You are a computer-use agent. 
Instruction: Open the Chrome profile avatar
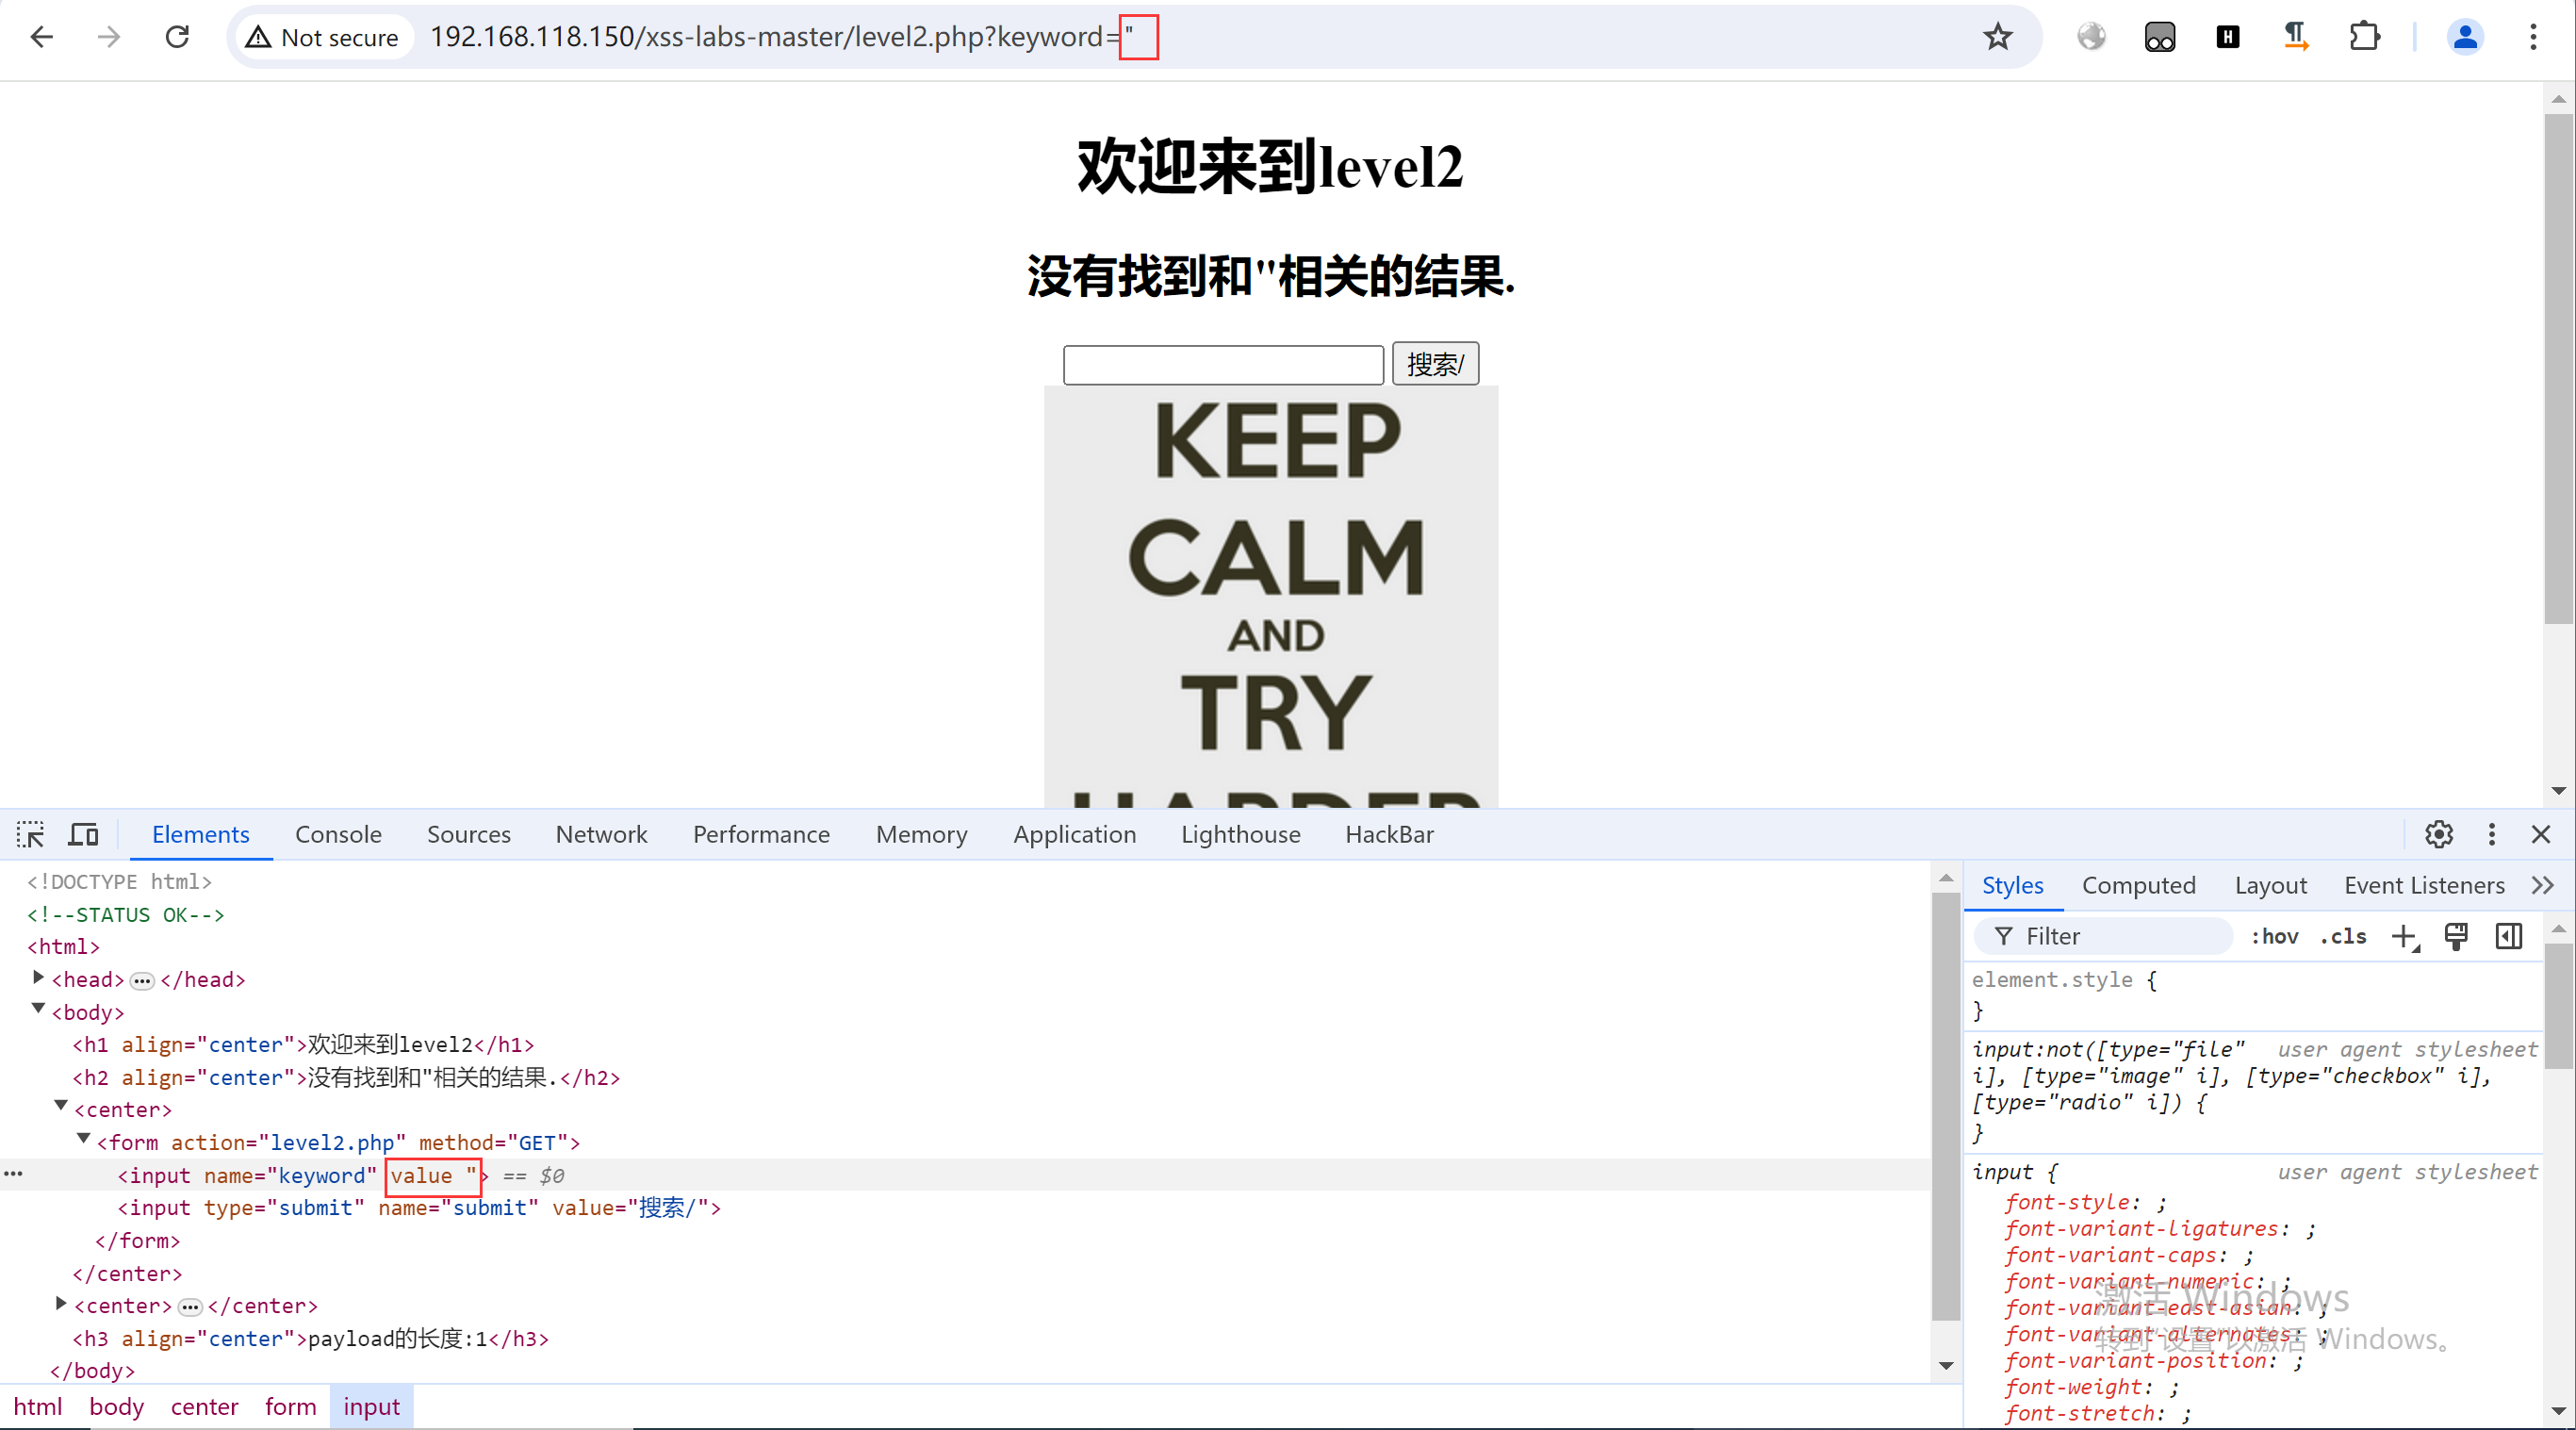pos(2465,37)
